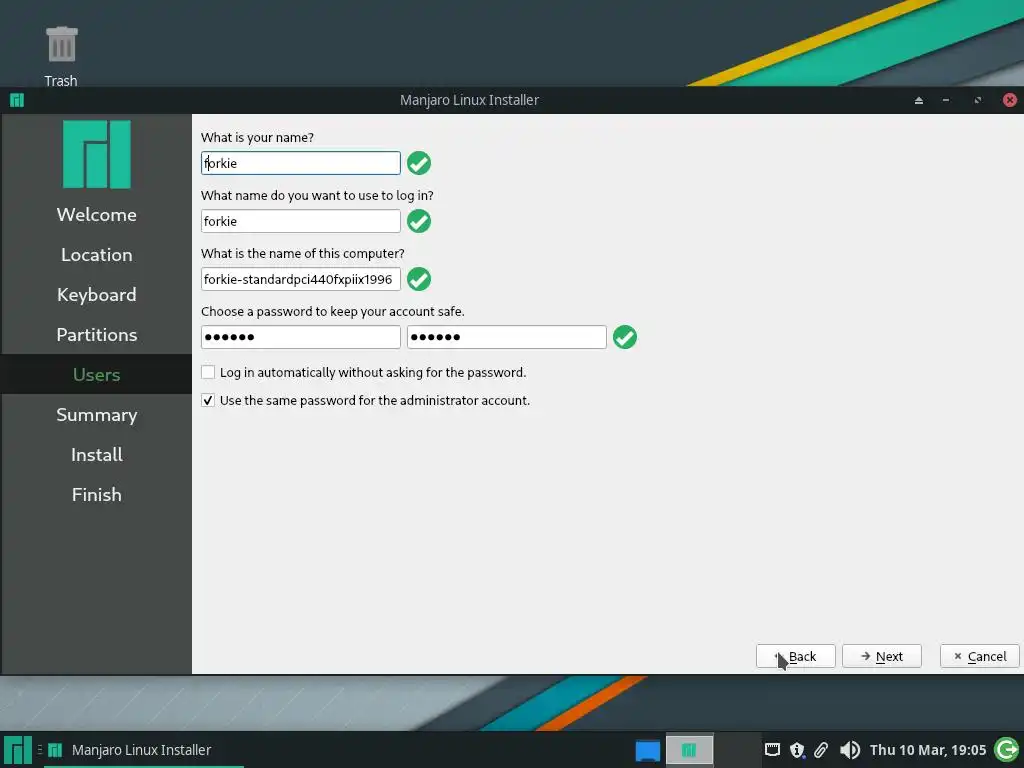Viewport: 1024px width, 768px height.
Task: Click the computer name input field
Action: click(x=300, y=280)
